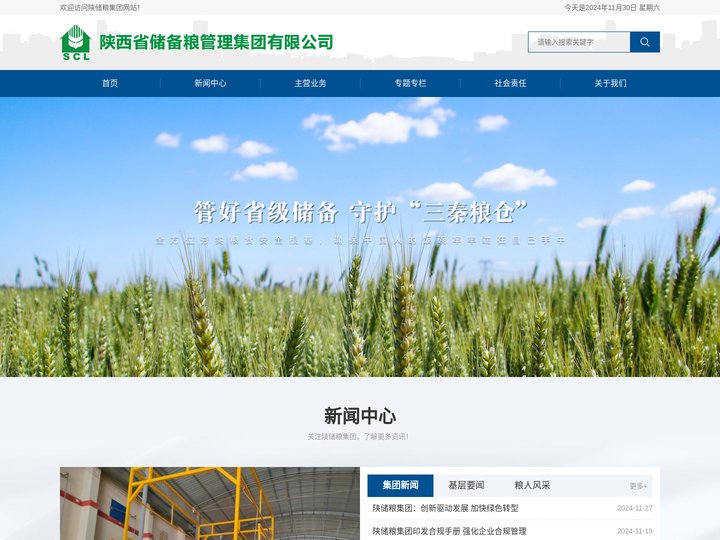Click the 更多+ link
Screen dimensions: 720x540
click(x=638, y=486)
